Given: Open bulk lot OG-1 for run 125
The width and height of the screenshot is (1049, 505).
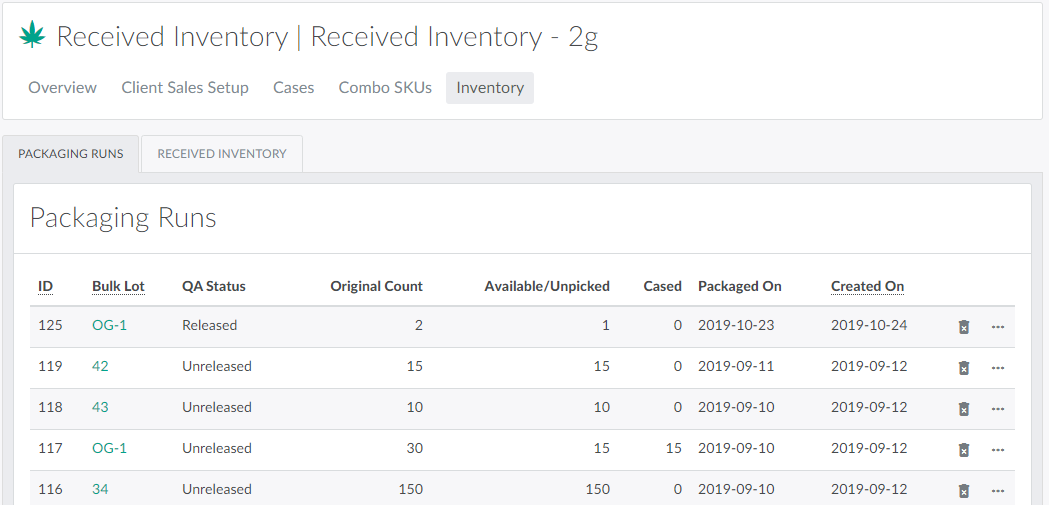Looking at the screenshot, I should 109,326.
